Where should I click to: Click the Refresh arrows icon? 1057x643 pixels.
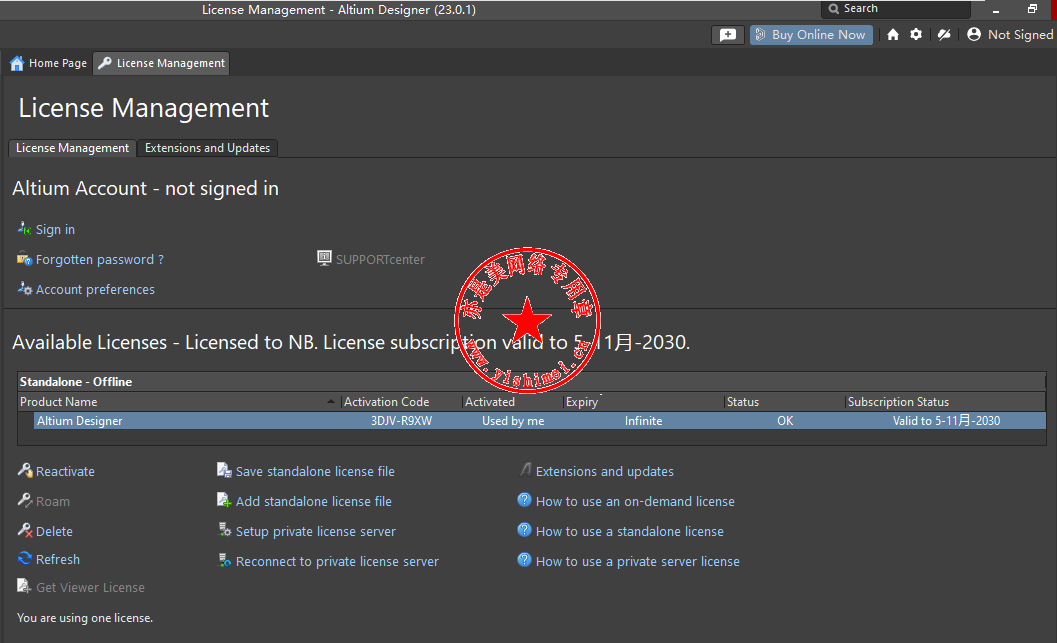point(24,558)
